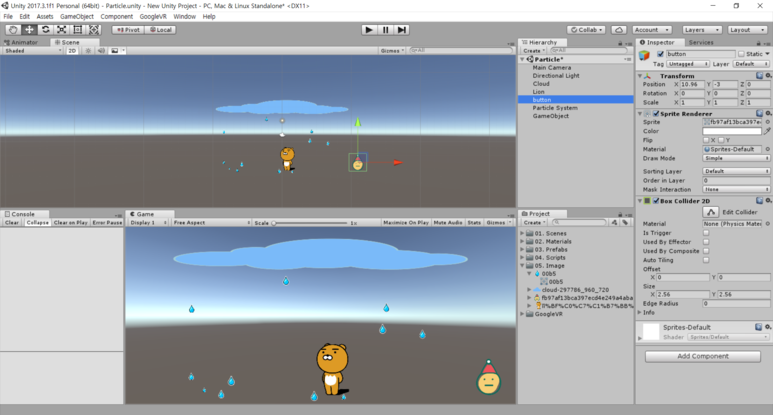
Task: Open the Layer Default dropdown
Action: [x=751, y=64]
